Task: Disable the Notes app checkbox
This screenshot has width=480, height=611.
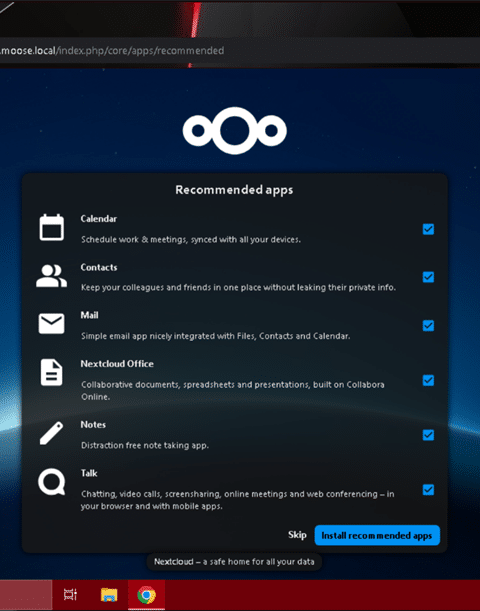Action: click(428, 435)
